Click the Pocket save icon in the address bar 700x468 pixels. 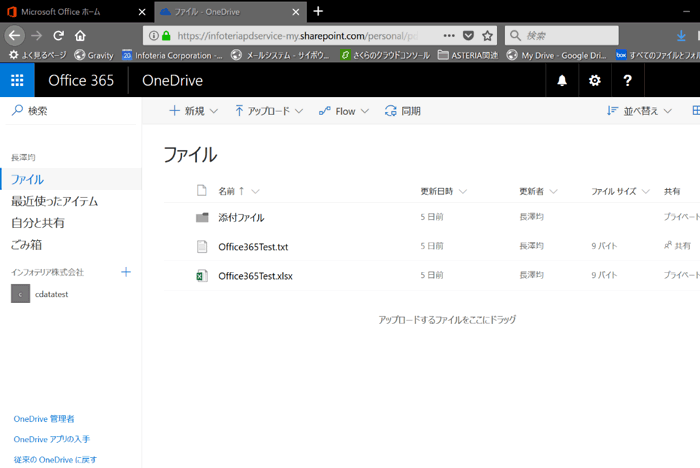tap(468, 35)
